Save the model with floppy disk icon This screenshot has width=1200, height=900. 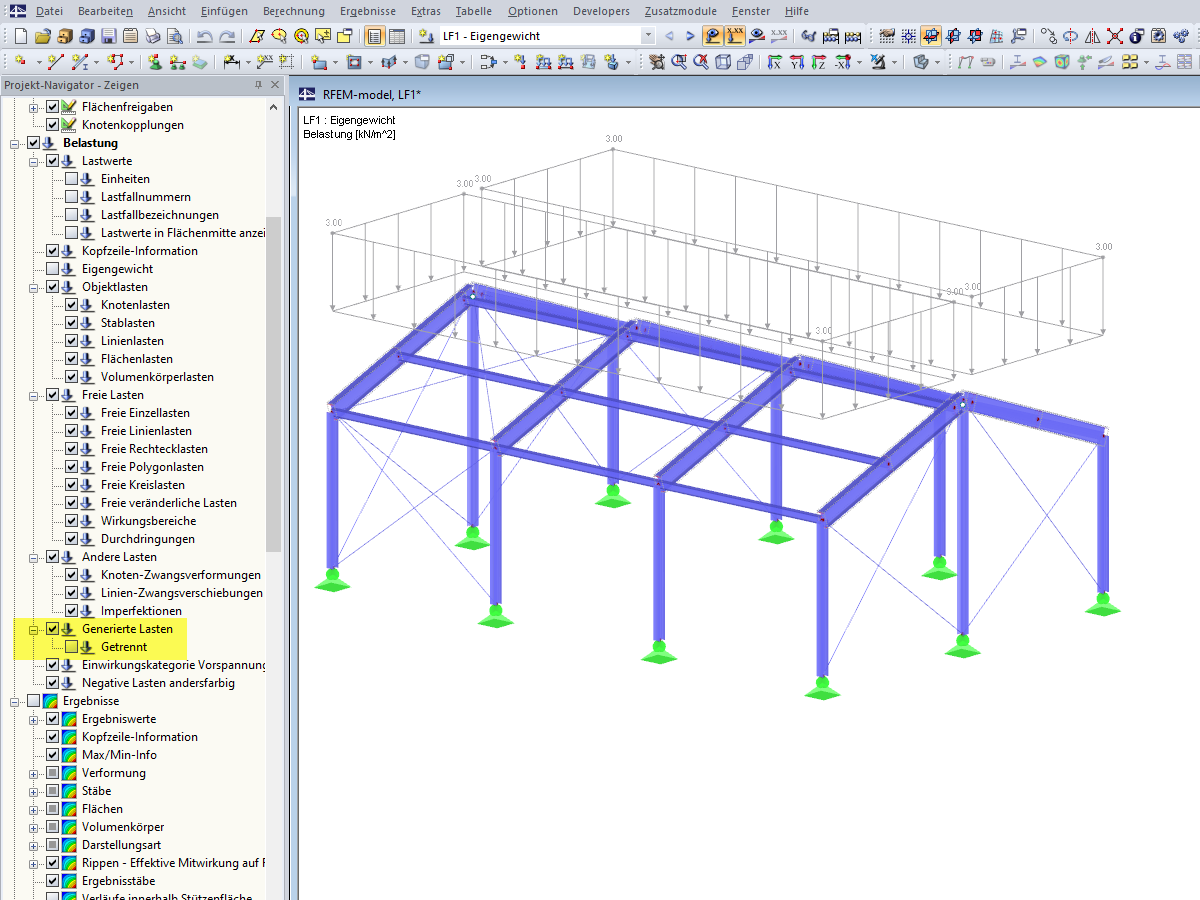click(109, 36)
